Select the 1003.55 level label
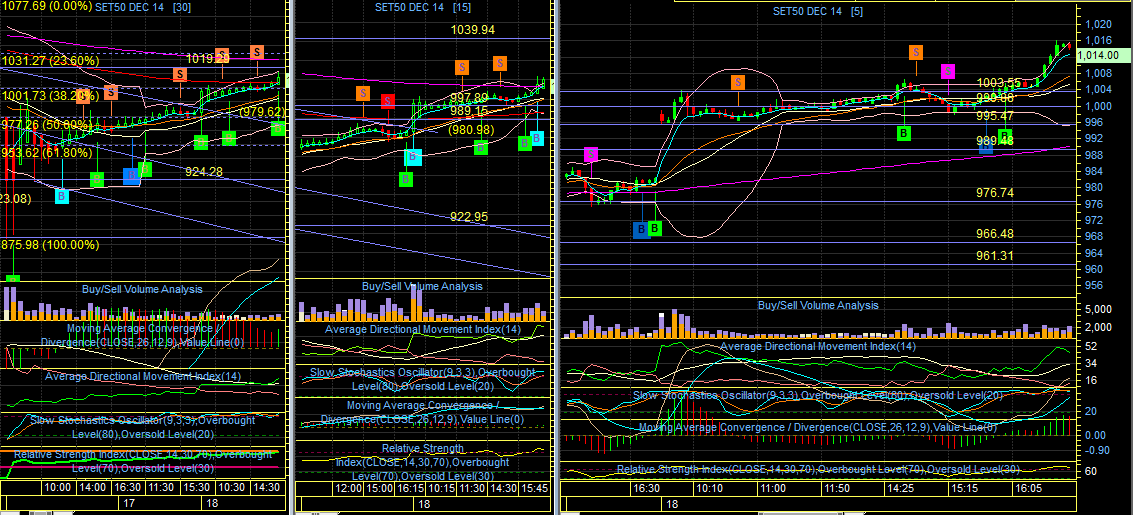The image size is (1133, 515). [x=999, y=82]
